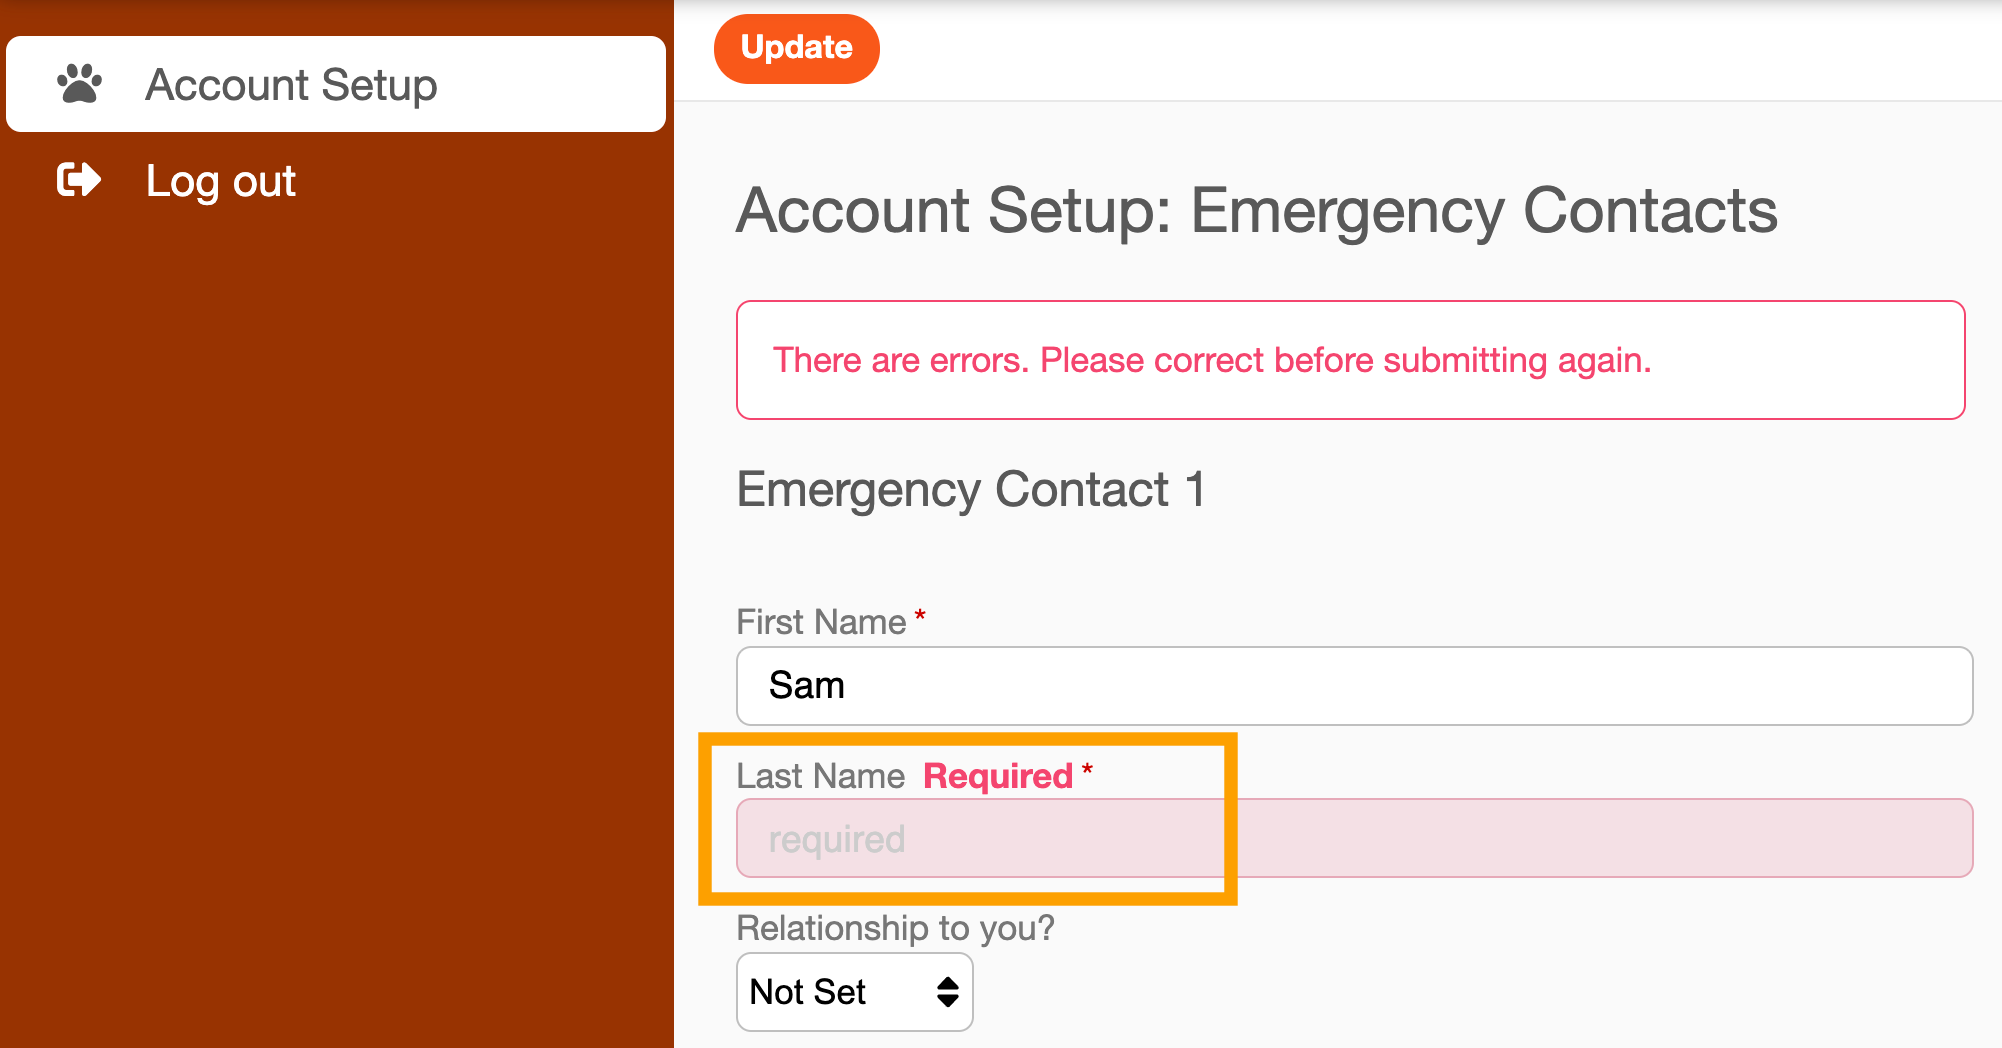
Task: Click the Account Setup: Emergency Contacts heading
Action: pos(1257,211)
